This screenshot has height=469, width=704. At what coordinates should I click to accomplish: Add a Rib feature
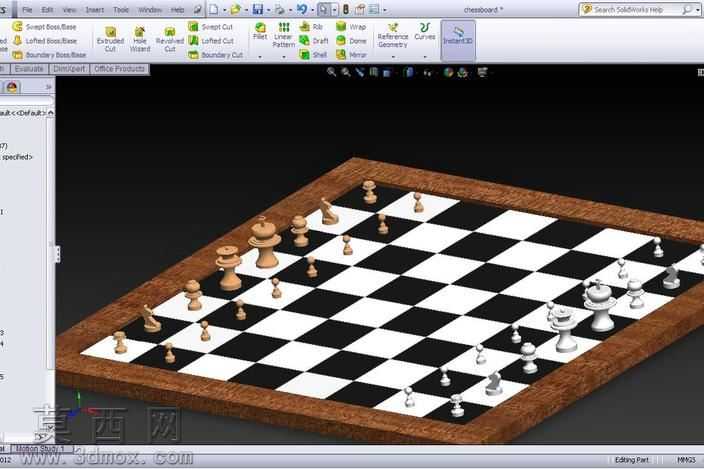point(312,27)
